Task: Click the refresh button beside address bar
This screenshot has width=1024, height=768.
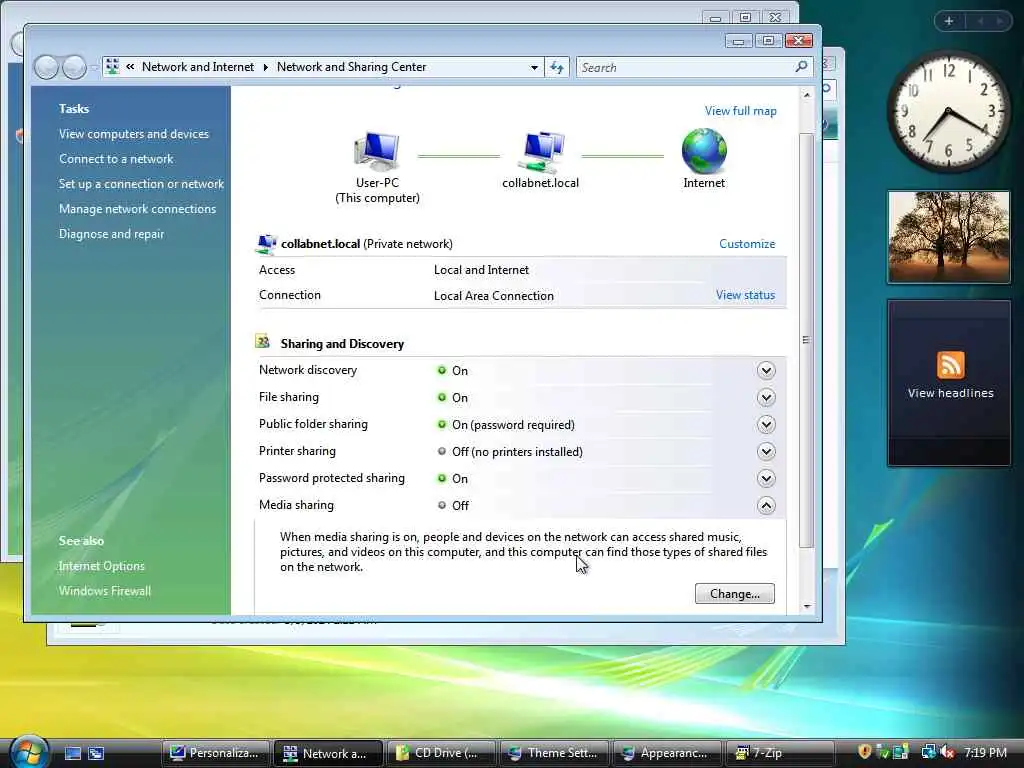Action: pyautogui.click(x=557, y=67)
